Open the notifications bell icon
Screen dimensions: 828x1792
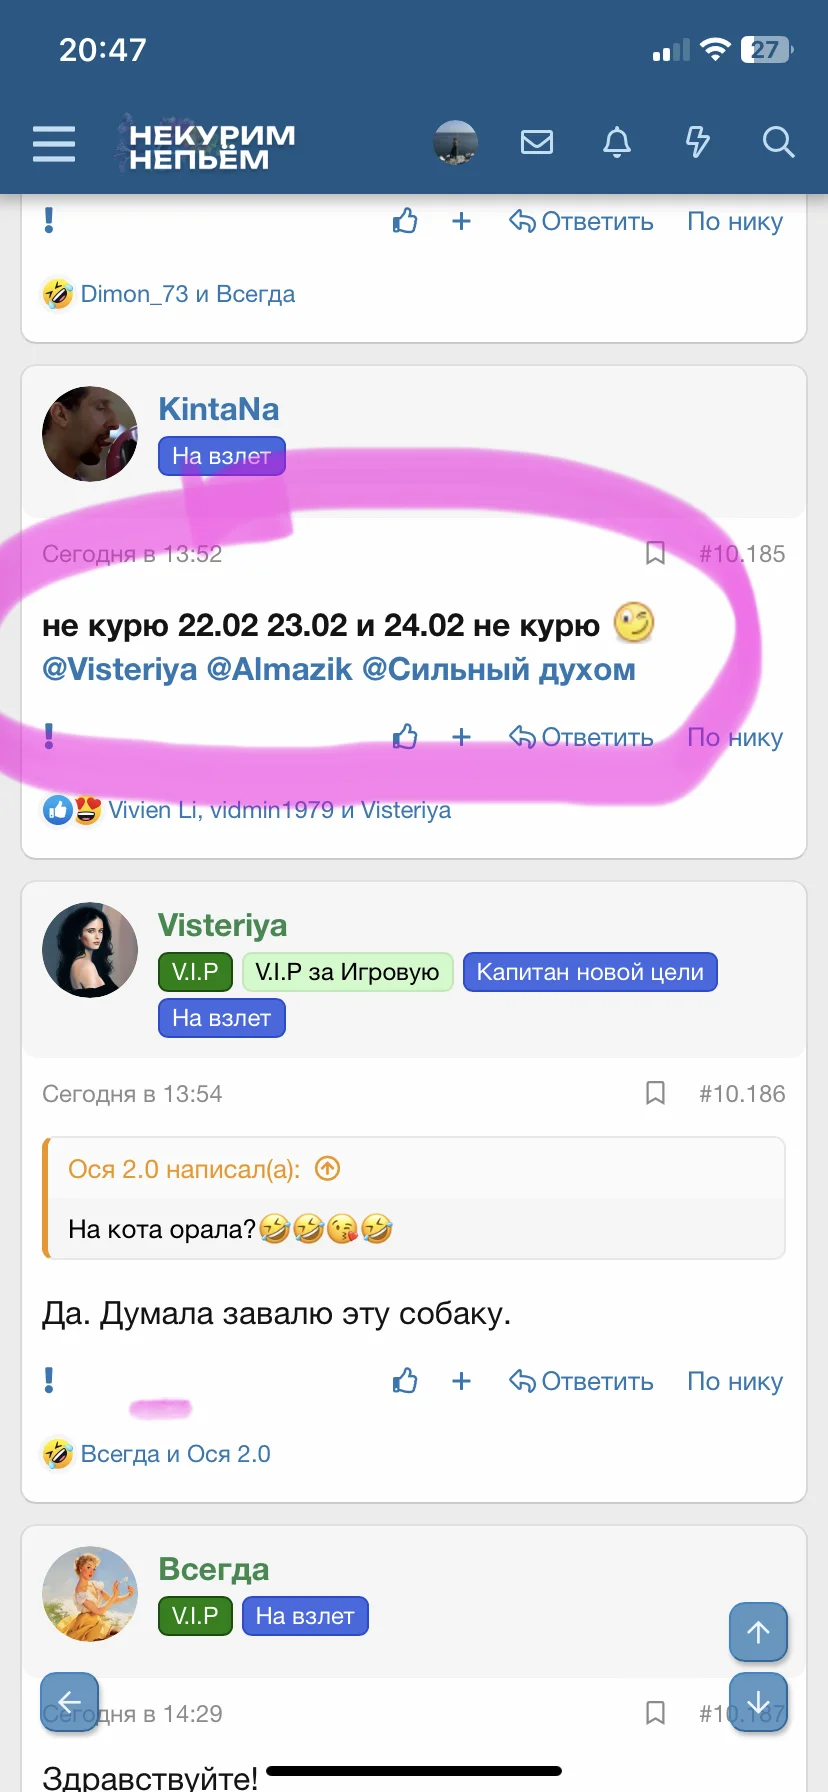pos(617,143)
